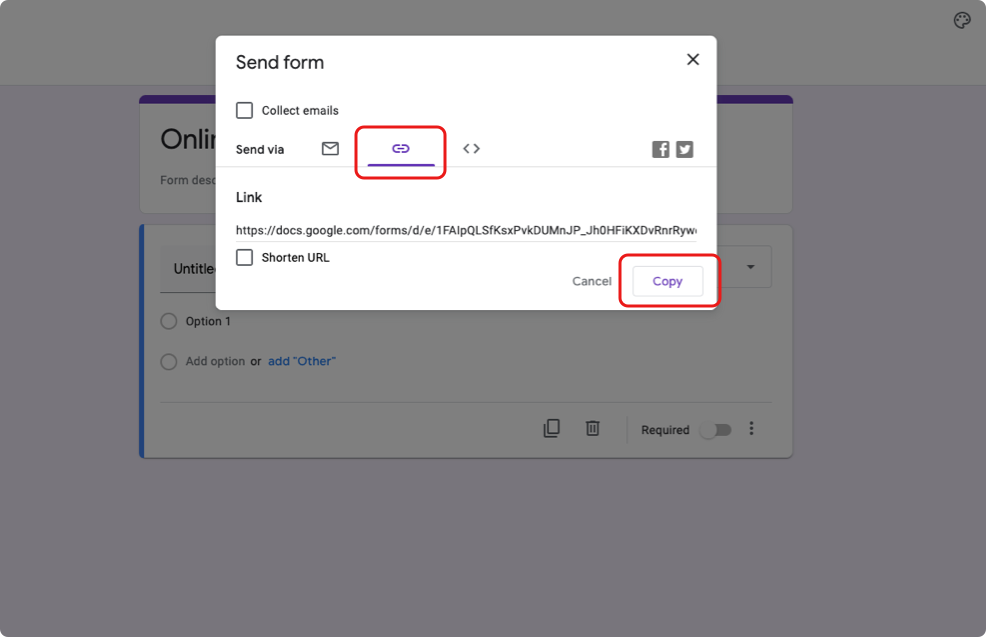Open the customize theme palette icon
Screen dimensions: 986x637
click(962, 20)
